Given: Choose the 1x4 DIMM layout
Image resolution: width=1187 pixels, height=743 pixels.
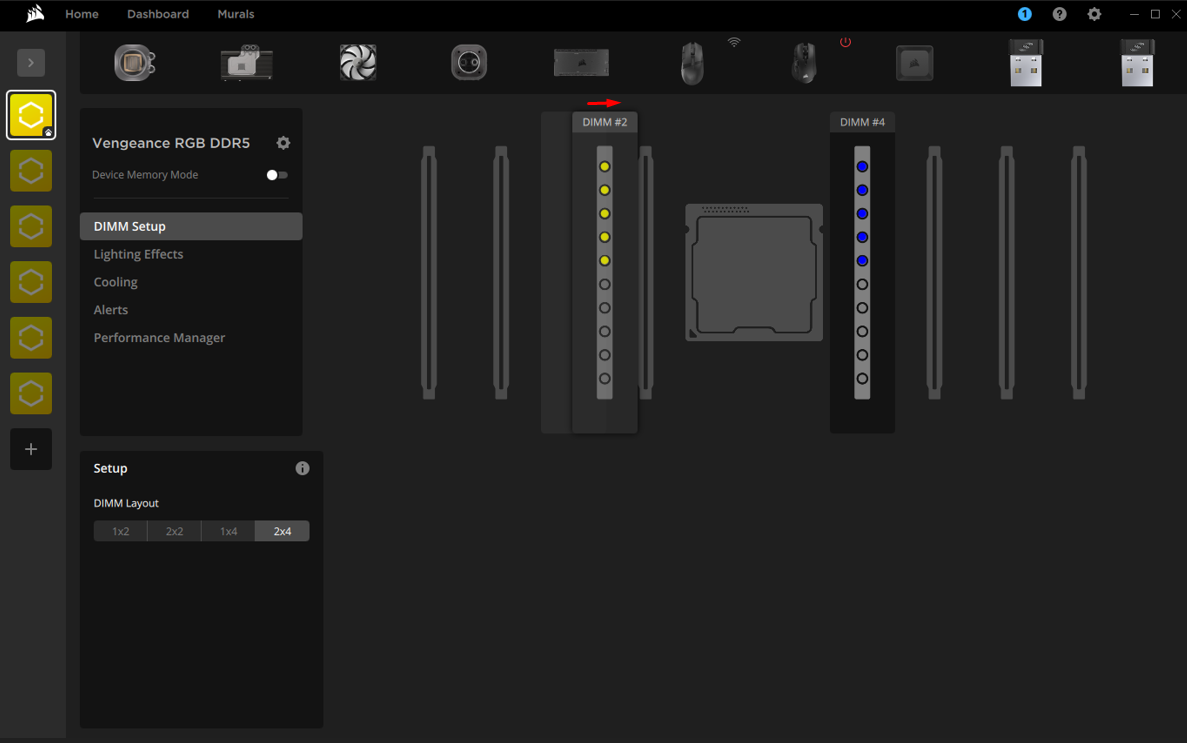Looking at the screenshot, I should pyautogui.click(x=229, y=531).
